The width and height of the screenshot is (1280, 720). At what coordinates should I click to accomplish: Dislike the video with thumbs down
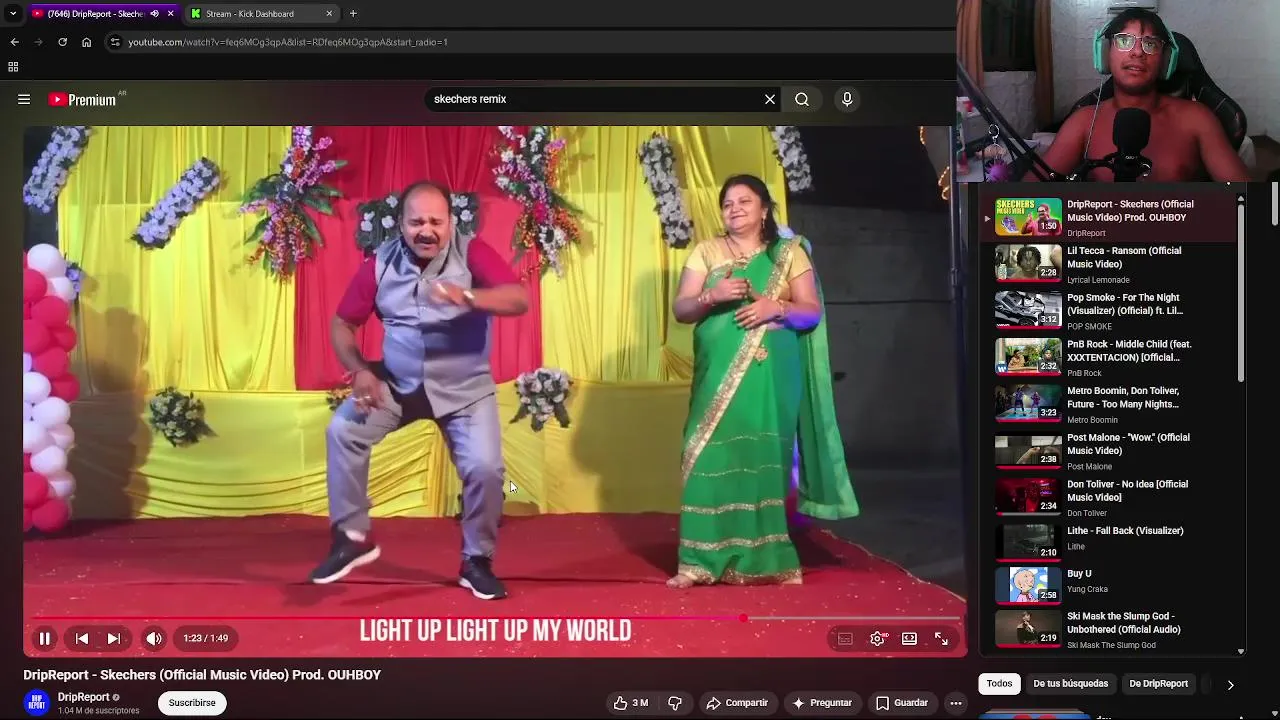[675, 703]
